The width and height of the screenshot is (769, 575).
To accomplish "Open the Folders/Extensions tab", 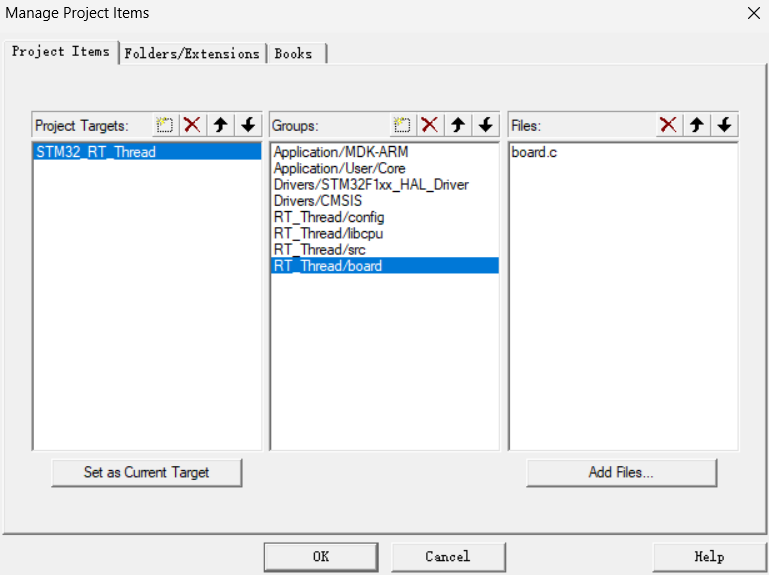I will tap(192, 53).
